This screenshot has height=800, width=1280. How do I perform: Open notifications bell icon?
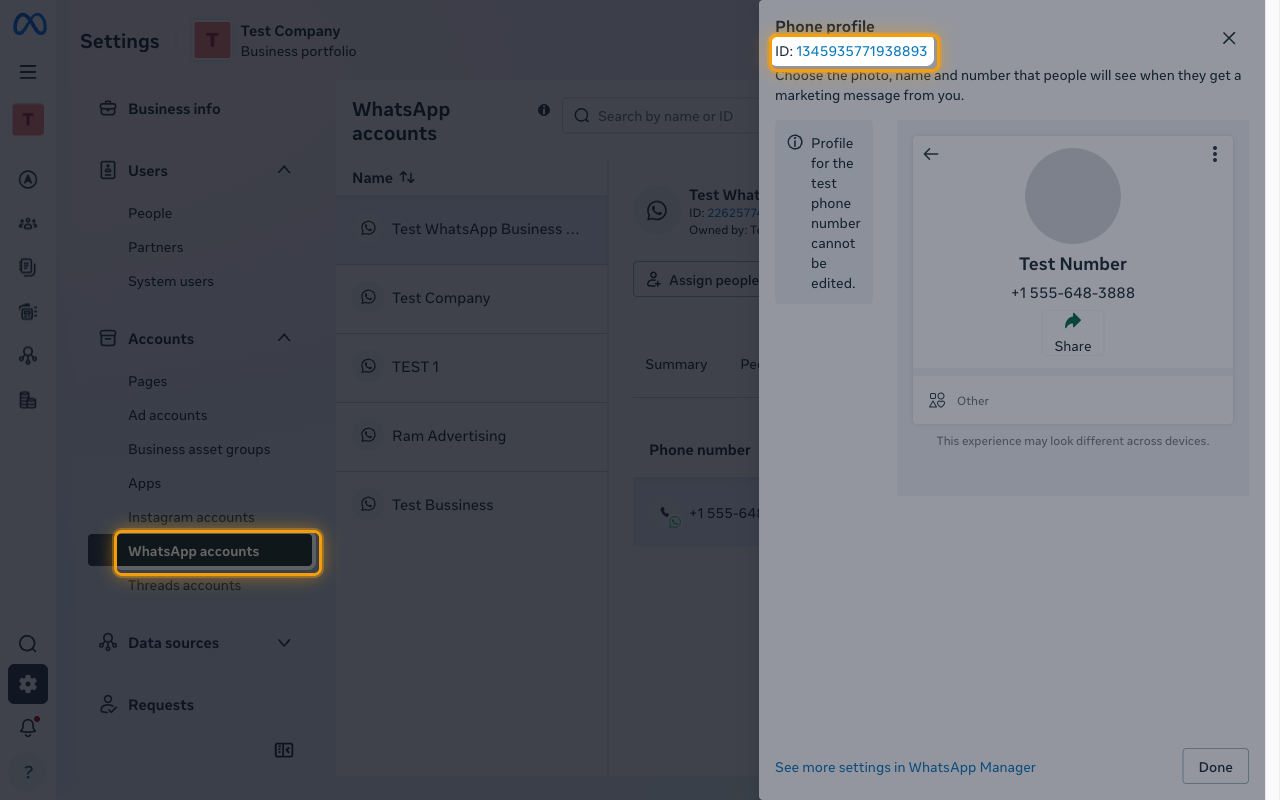(x=28, y=728)
